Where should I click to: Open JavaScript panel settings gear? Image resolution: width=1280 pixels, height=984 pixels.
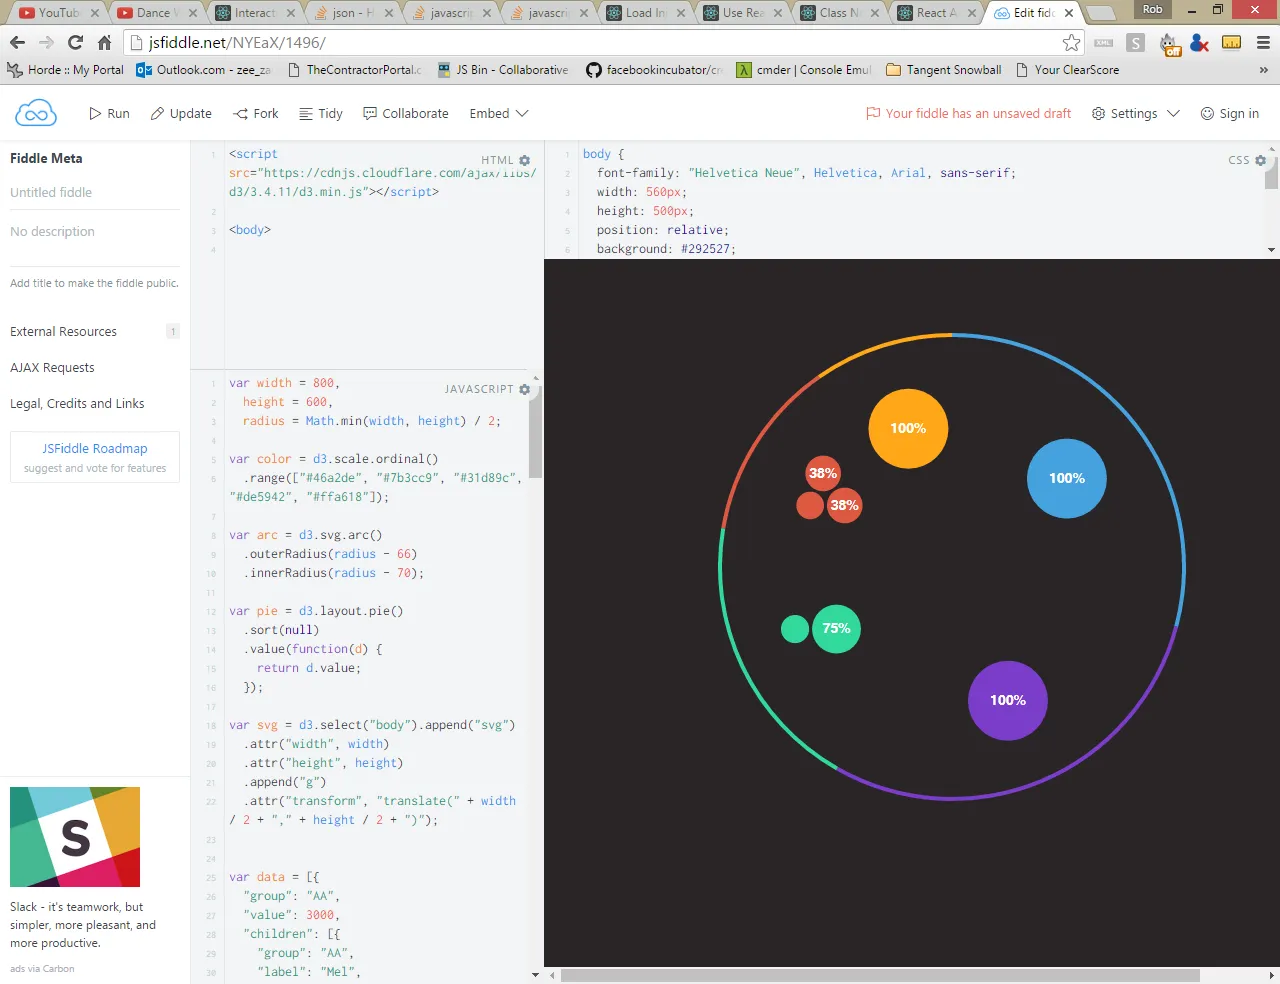click(525, 389)
